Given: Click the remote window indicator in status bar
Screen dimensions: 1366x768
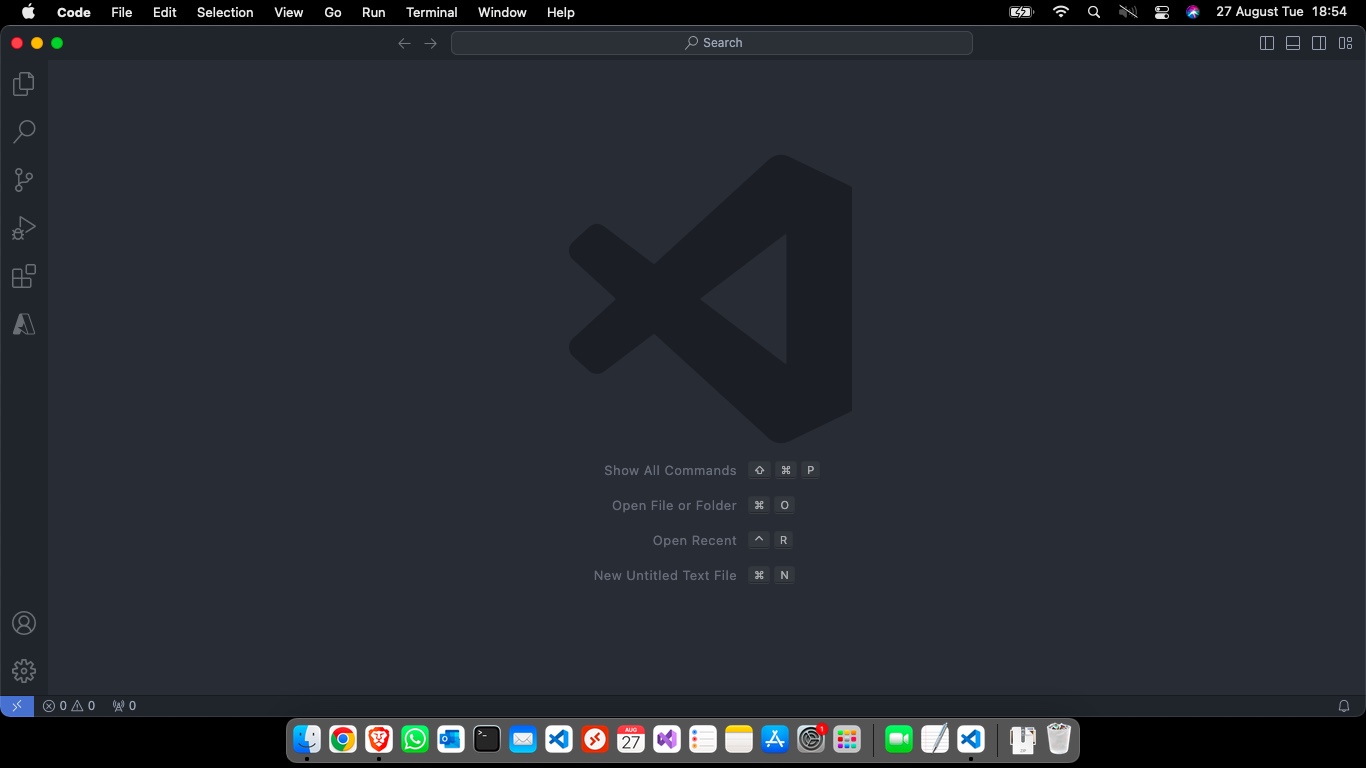Looking at the screenshot, I should coord(17,706).
